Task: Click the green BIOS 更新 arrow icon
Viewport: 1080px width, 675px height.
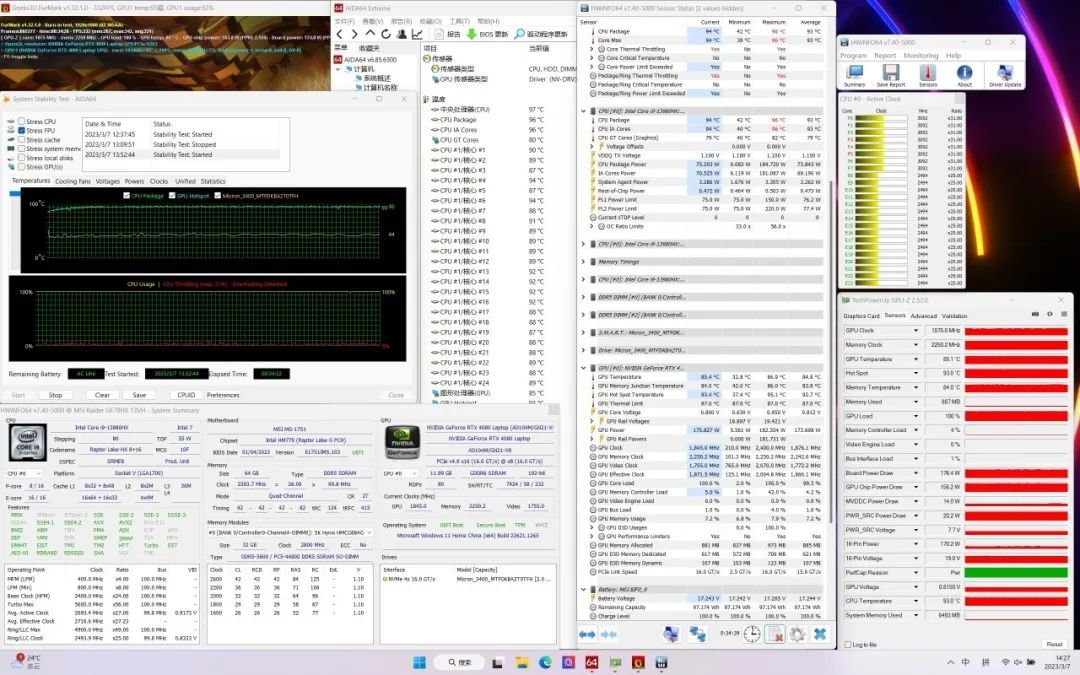Action: click(471, 34)
